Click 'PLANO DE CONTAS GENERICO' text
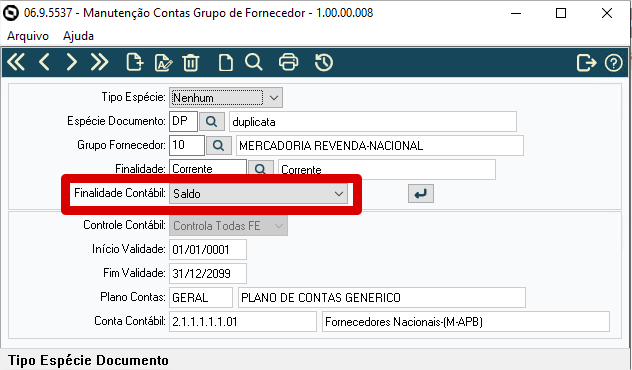 coord(321,297)
